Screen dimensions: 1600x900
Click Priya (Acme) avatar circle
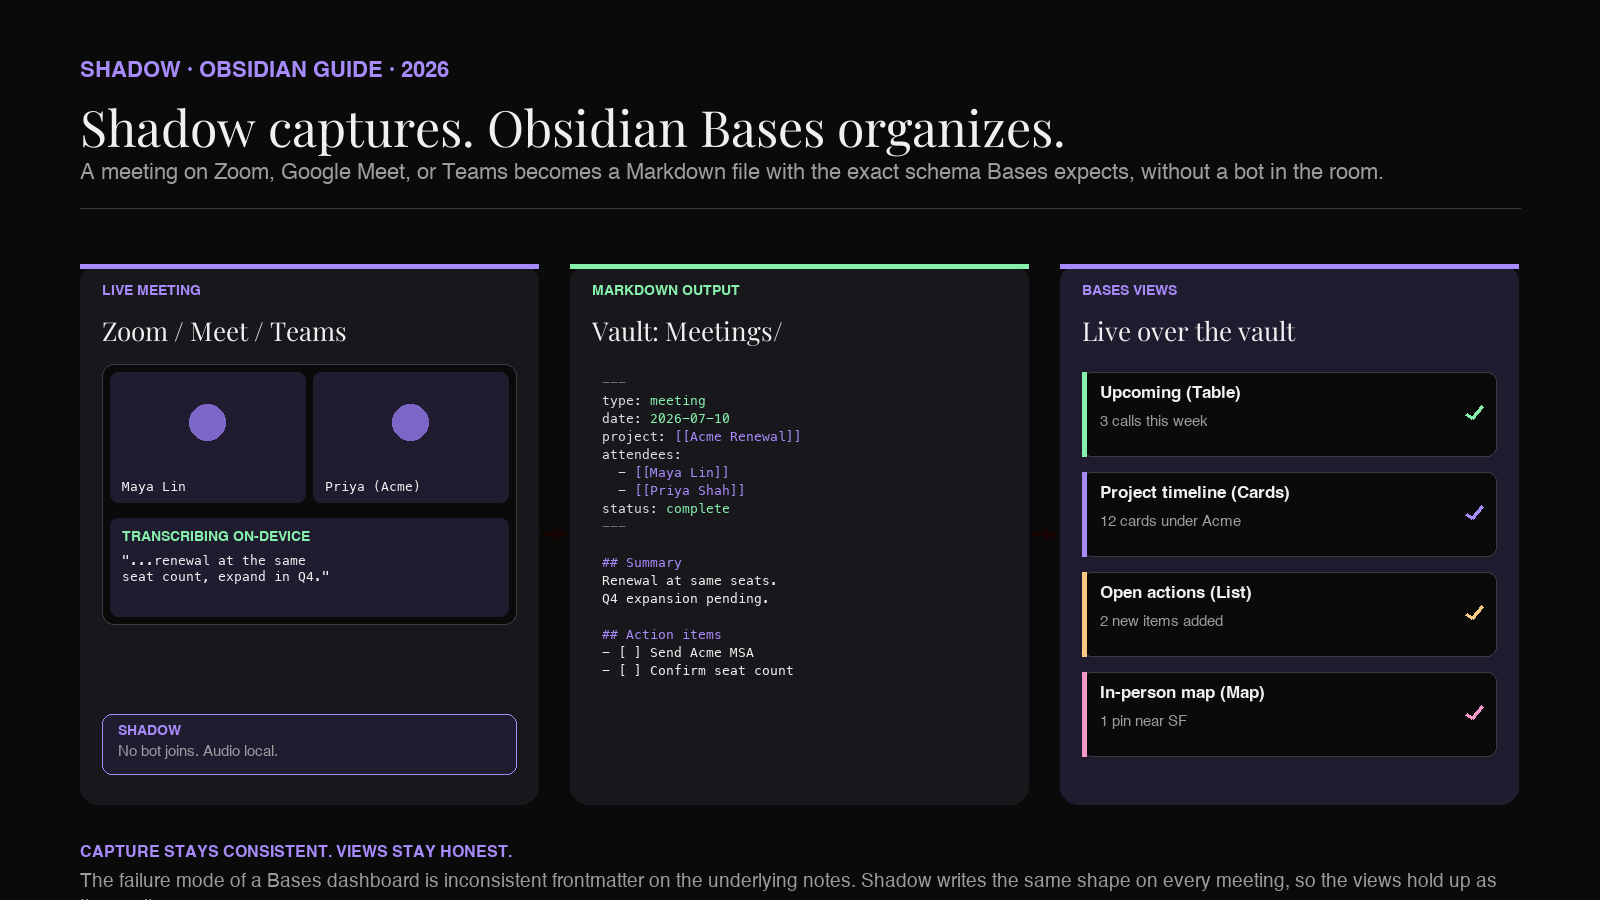point(410,422)
